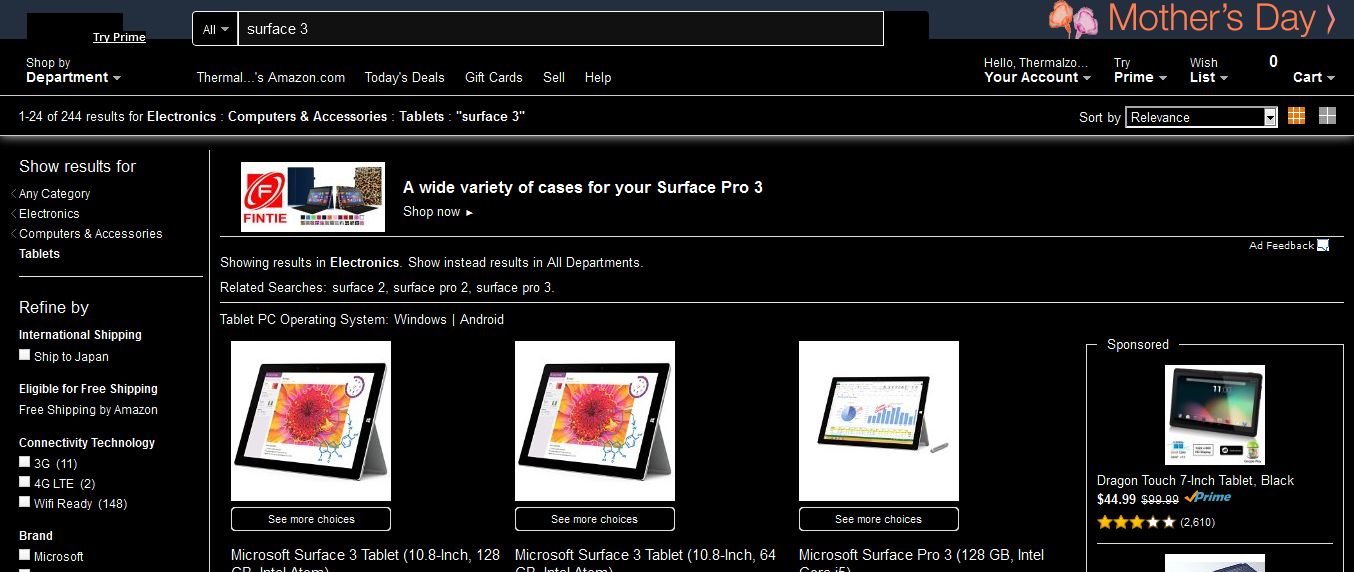Click Shop now for Surface Pro 3 cases
The width and height of the screenshot is (1354, 572).
click(x=438, y=212)
